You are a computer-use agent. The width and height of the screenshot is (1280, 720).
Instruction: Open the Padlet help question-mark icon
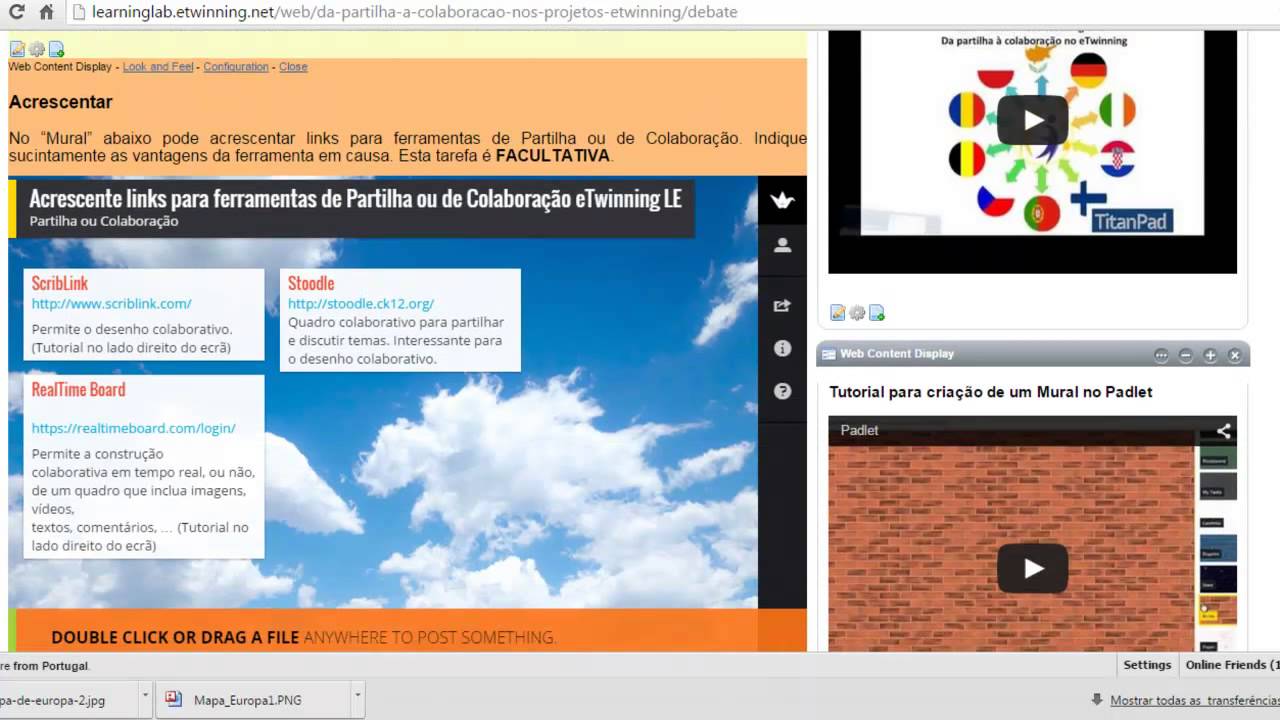(x=782, y=391)
